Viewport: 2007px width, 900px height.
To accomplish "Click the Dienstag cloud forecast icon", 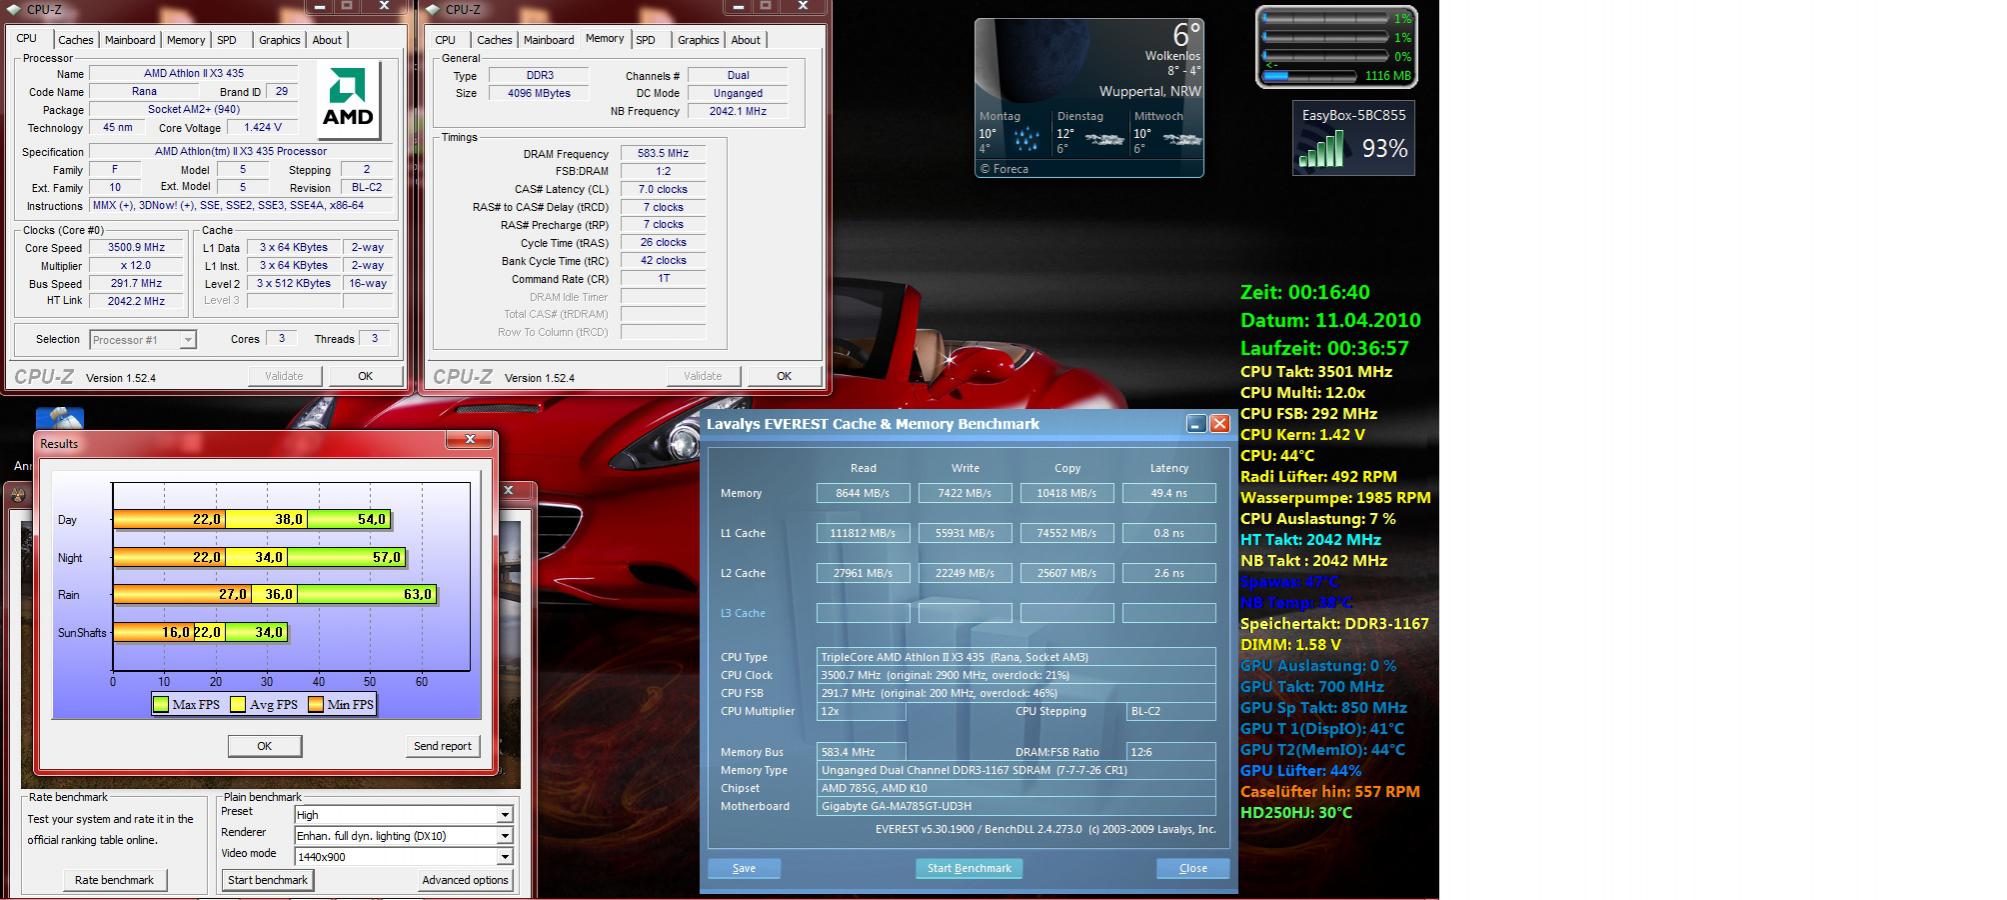I will point(1104,140).
